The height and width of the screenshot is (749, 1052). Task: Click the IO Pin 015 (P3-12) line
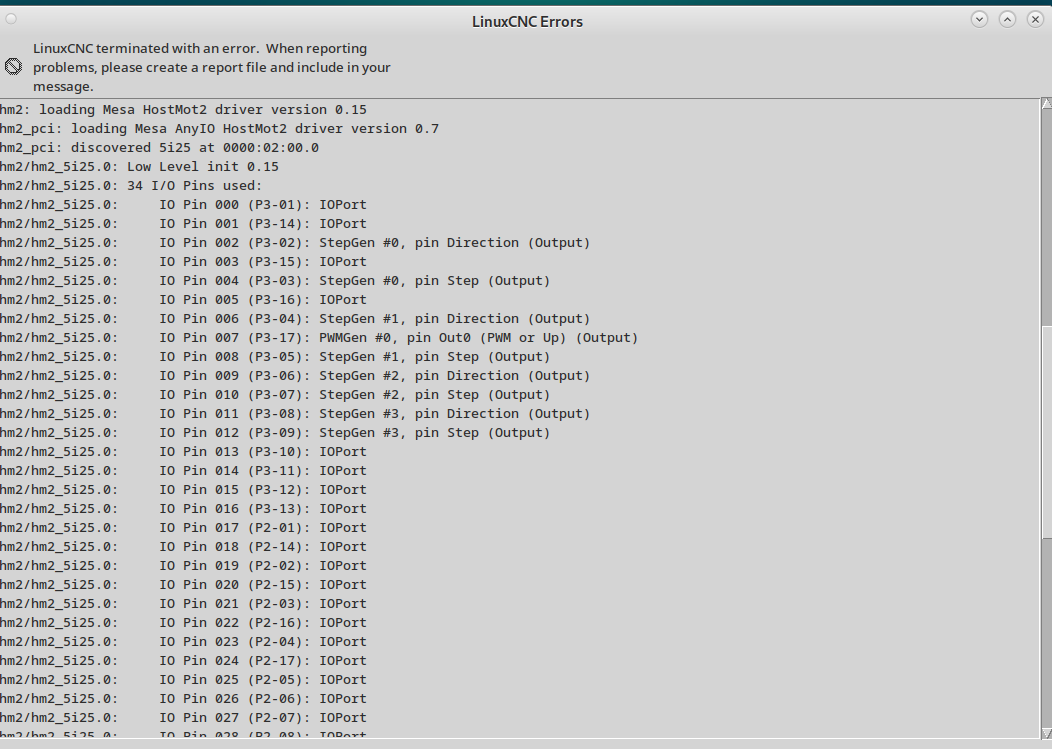click(x=183, y=490)
